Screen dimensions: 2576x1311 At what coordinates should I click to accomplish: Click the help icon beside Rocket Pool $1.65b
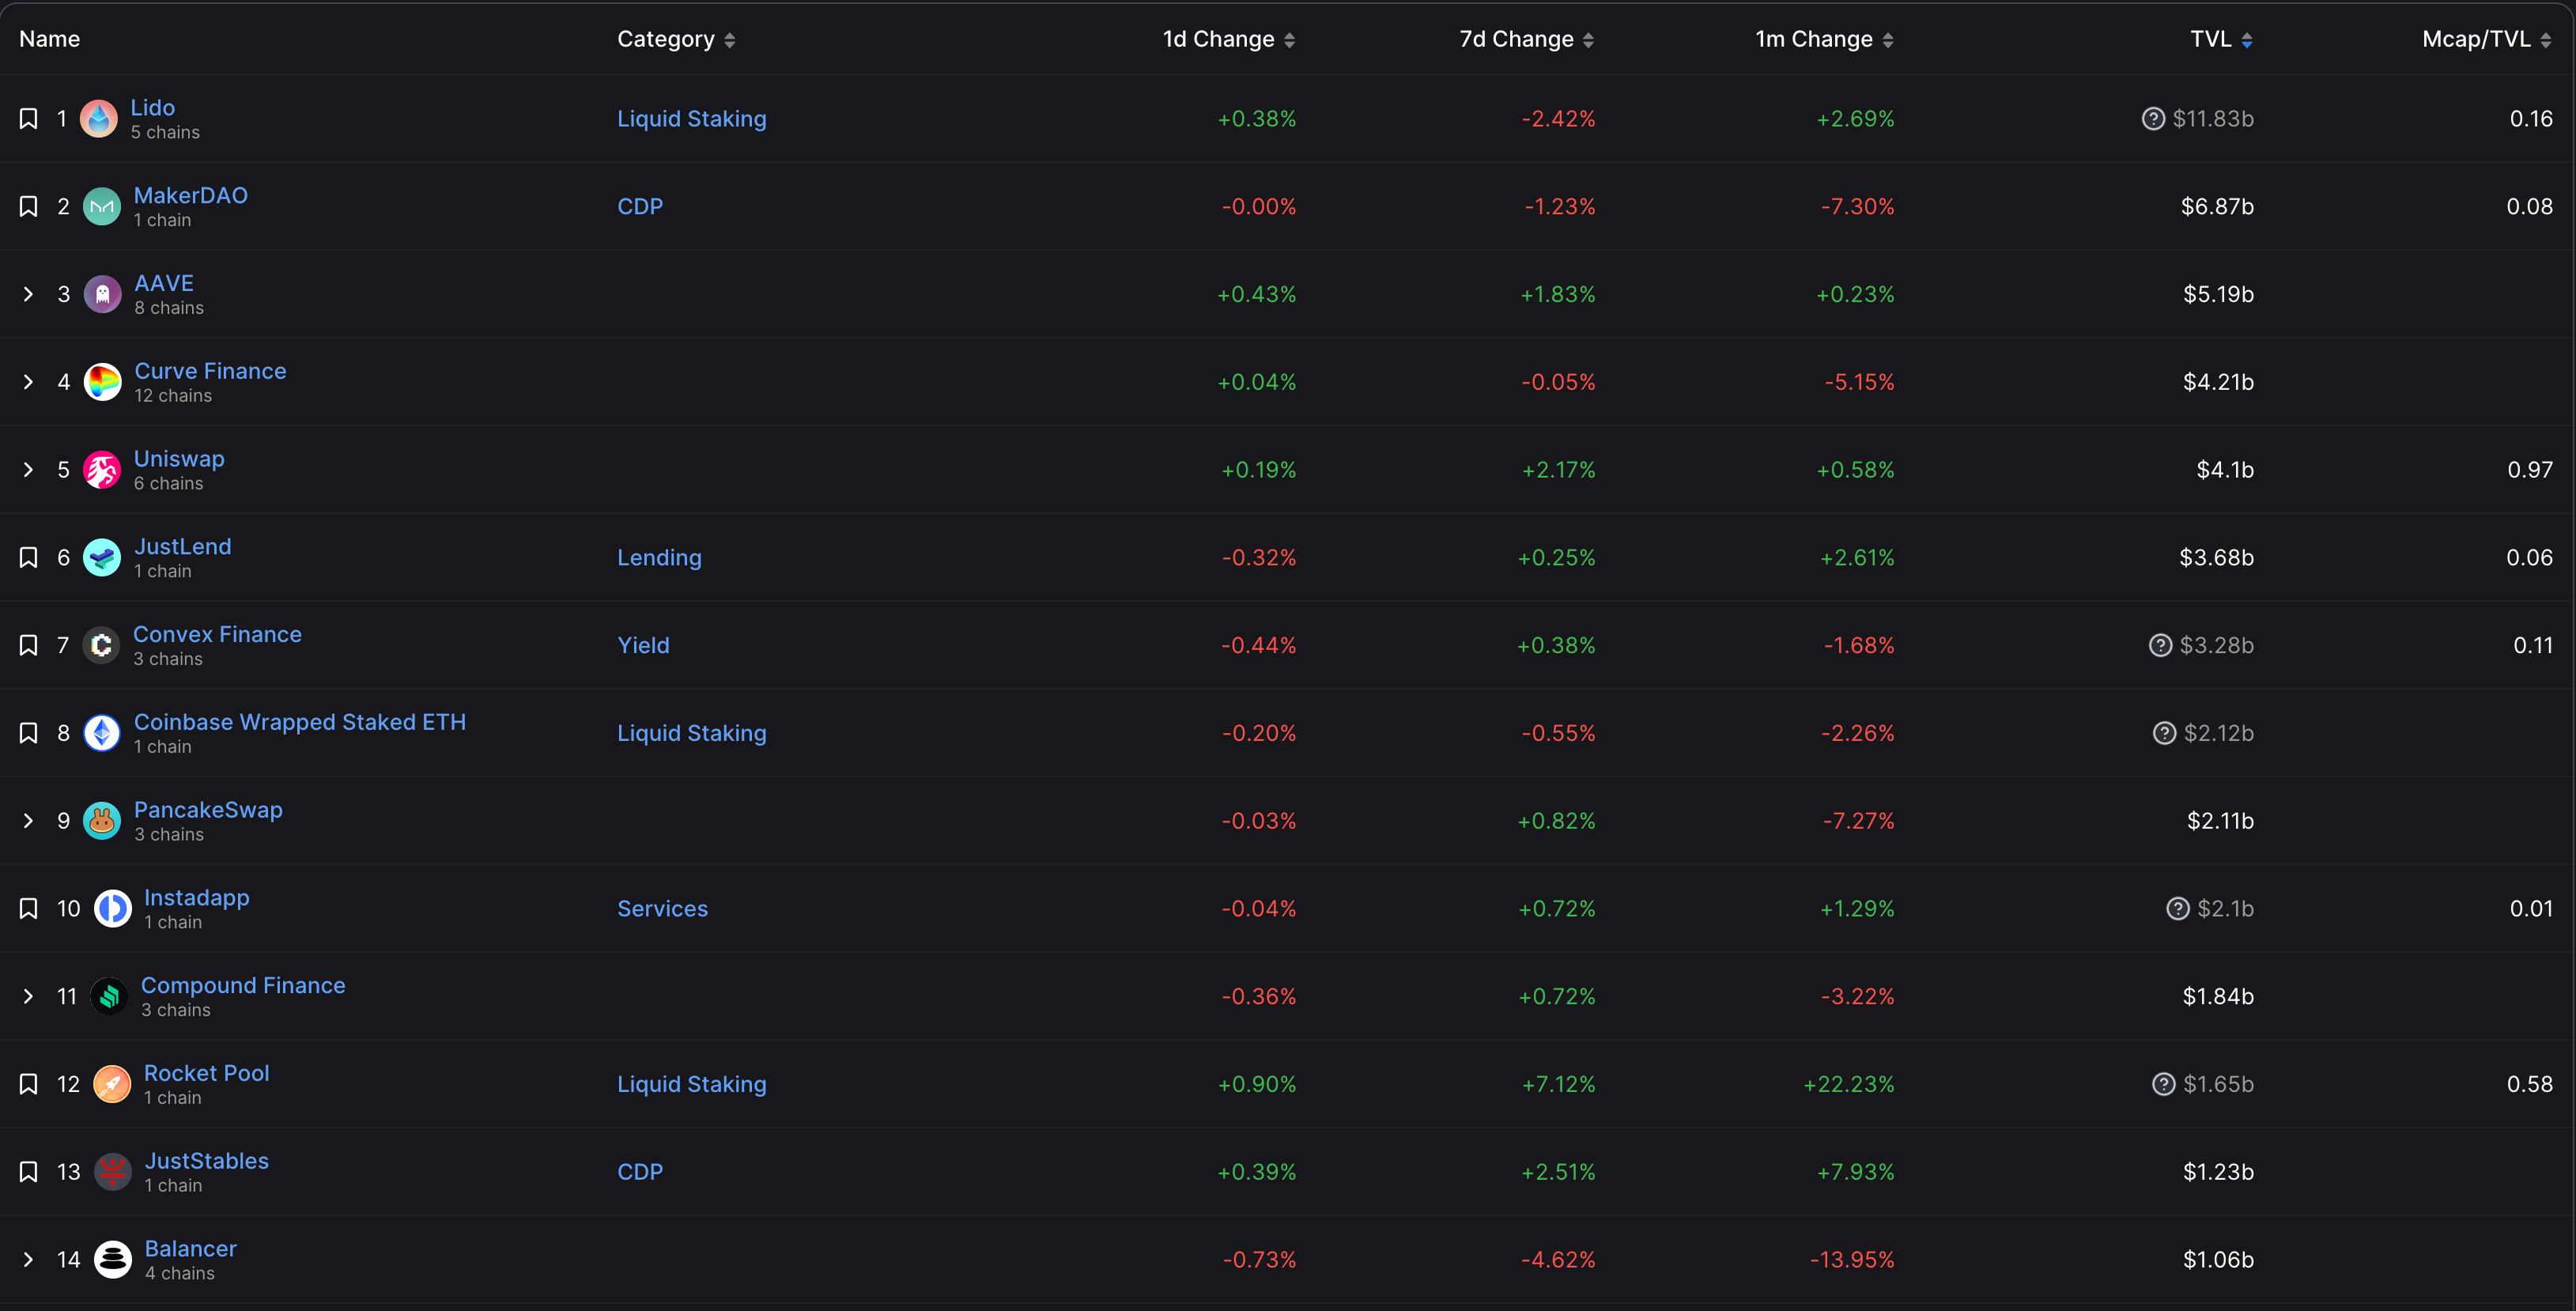click(x=2163, y=1084)
